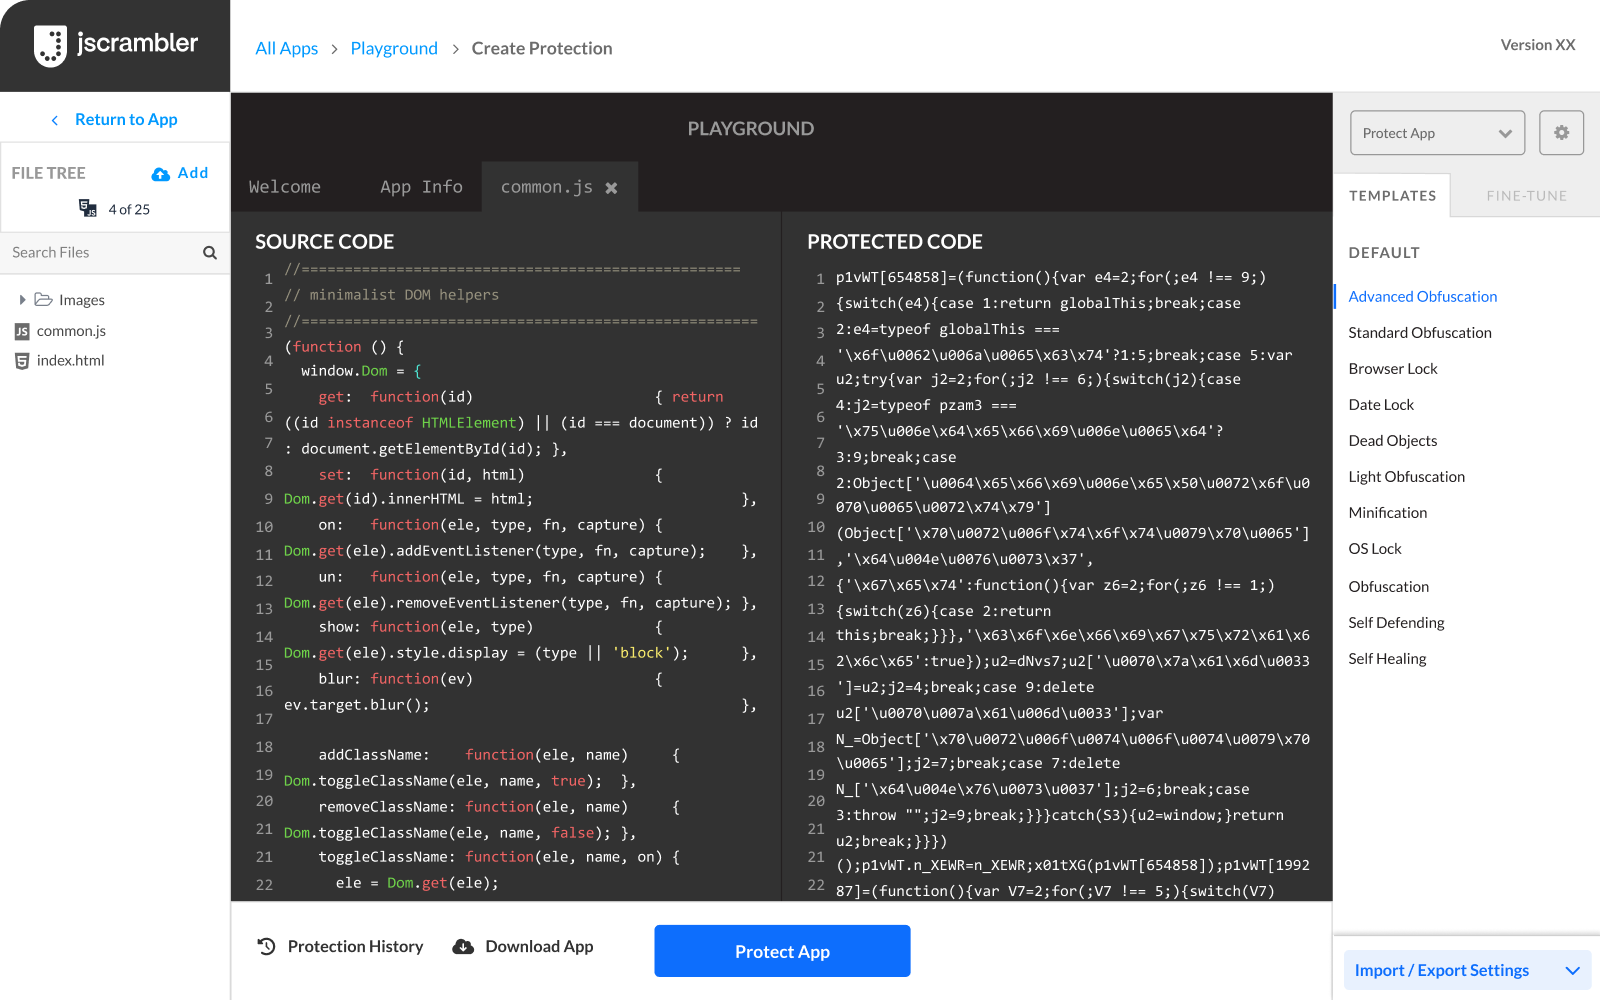Viewport: 1600px width, 1000px height.
Task: Click the Images folder icon
Action: click(x=43, y=300)
